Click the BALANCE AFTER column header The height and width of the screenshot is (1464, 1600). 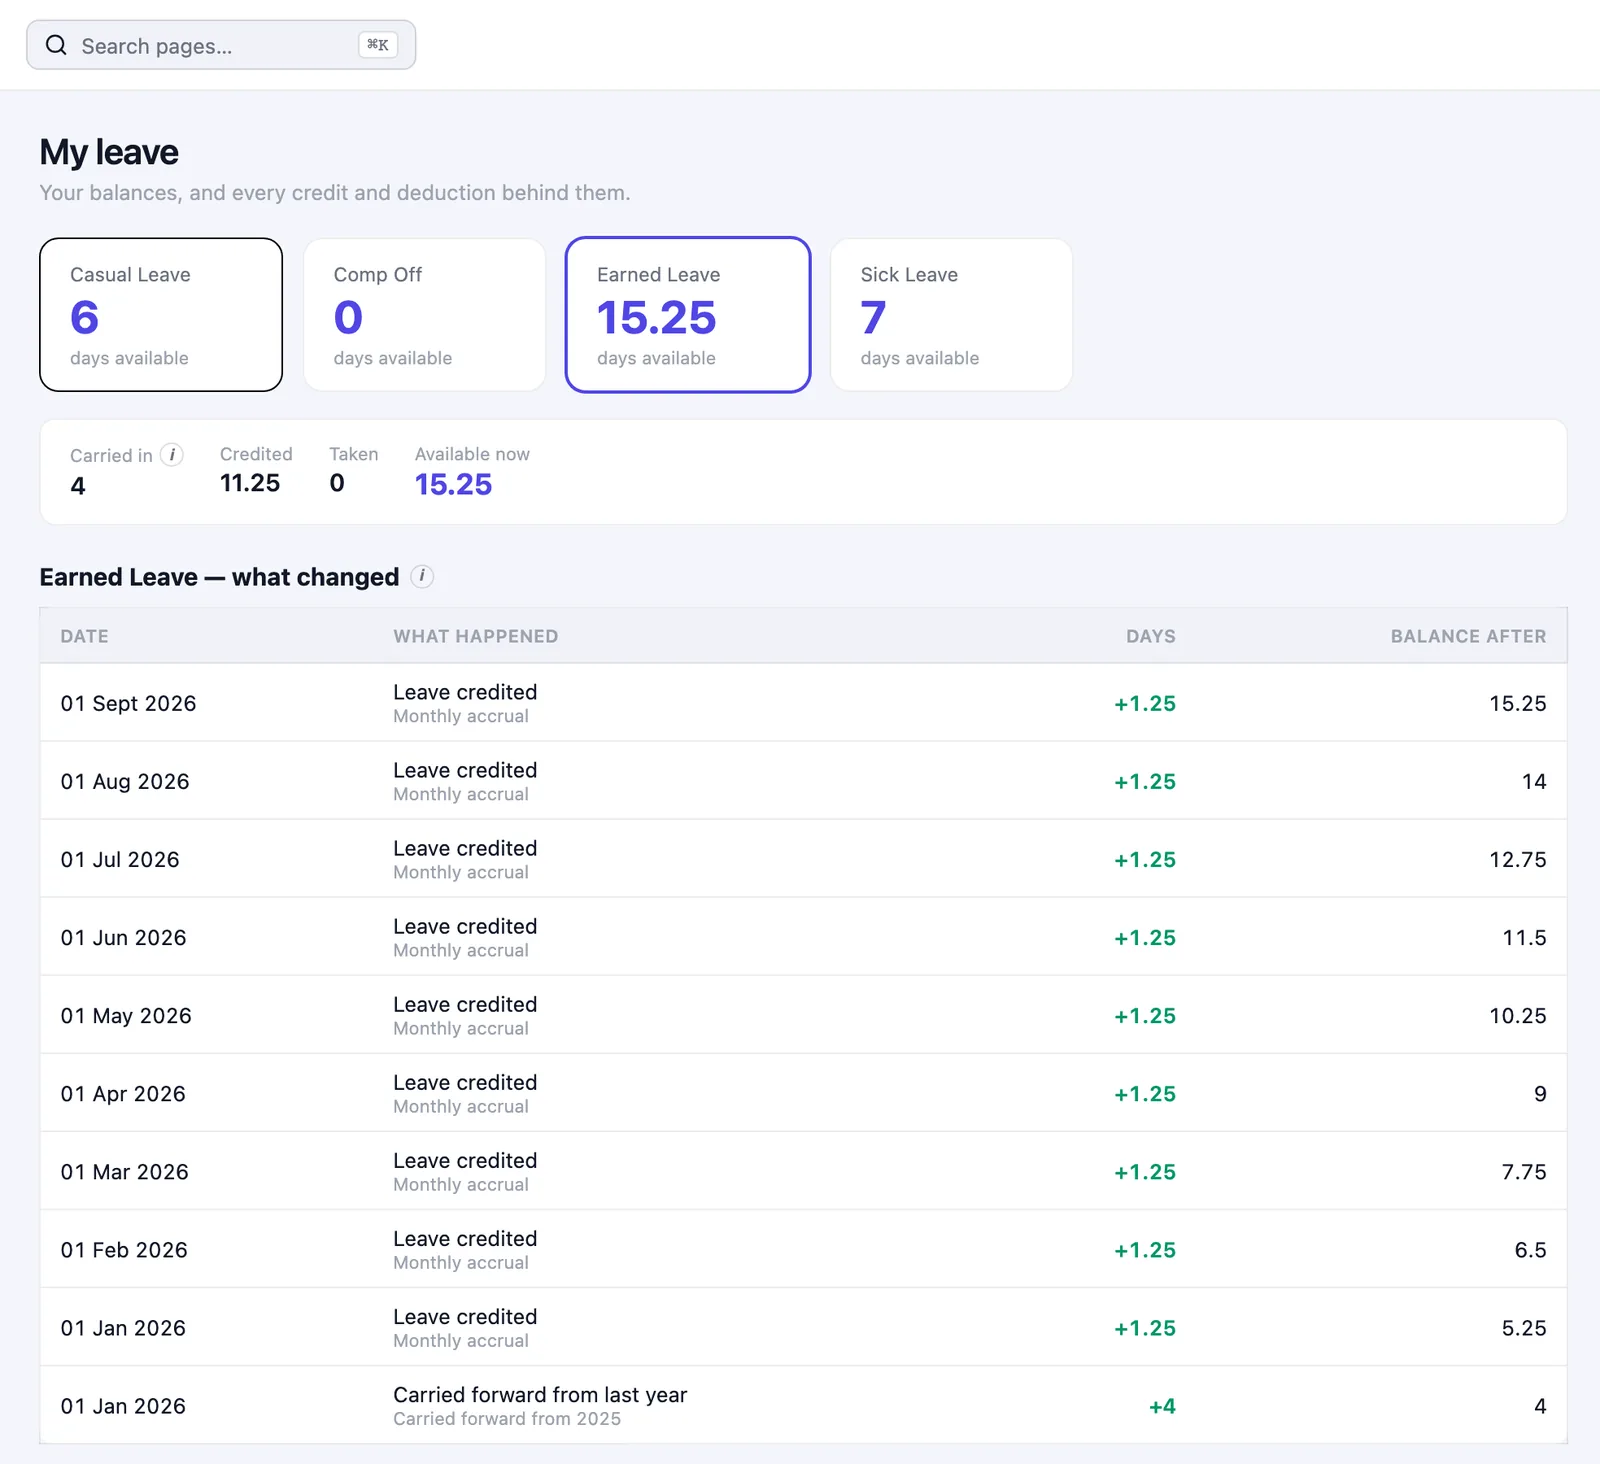tap(1468, 636)
